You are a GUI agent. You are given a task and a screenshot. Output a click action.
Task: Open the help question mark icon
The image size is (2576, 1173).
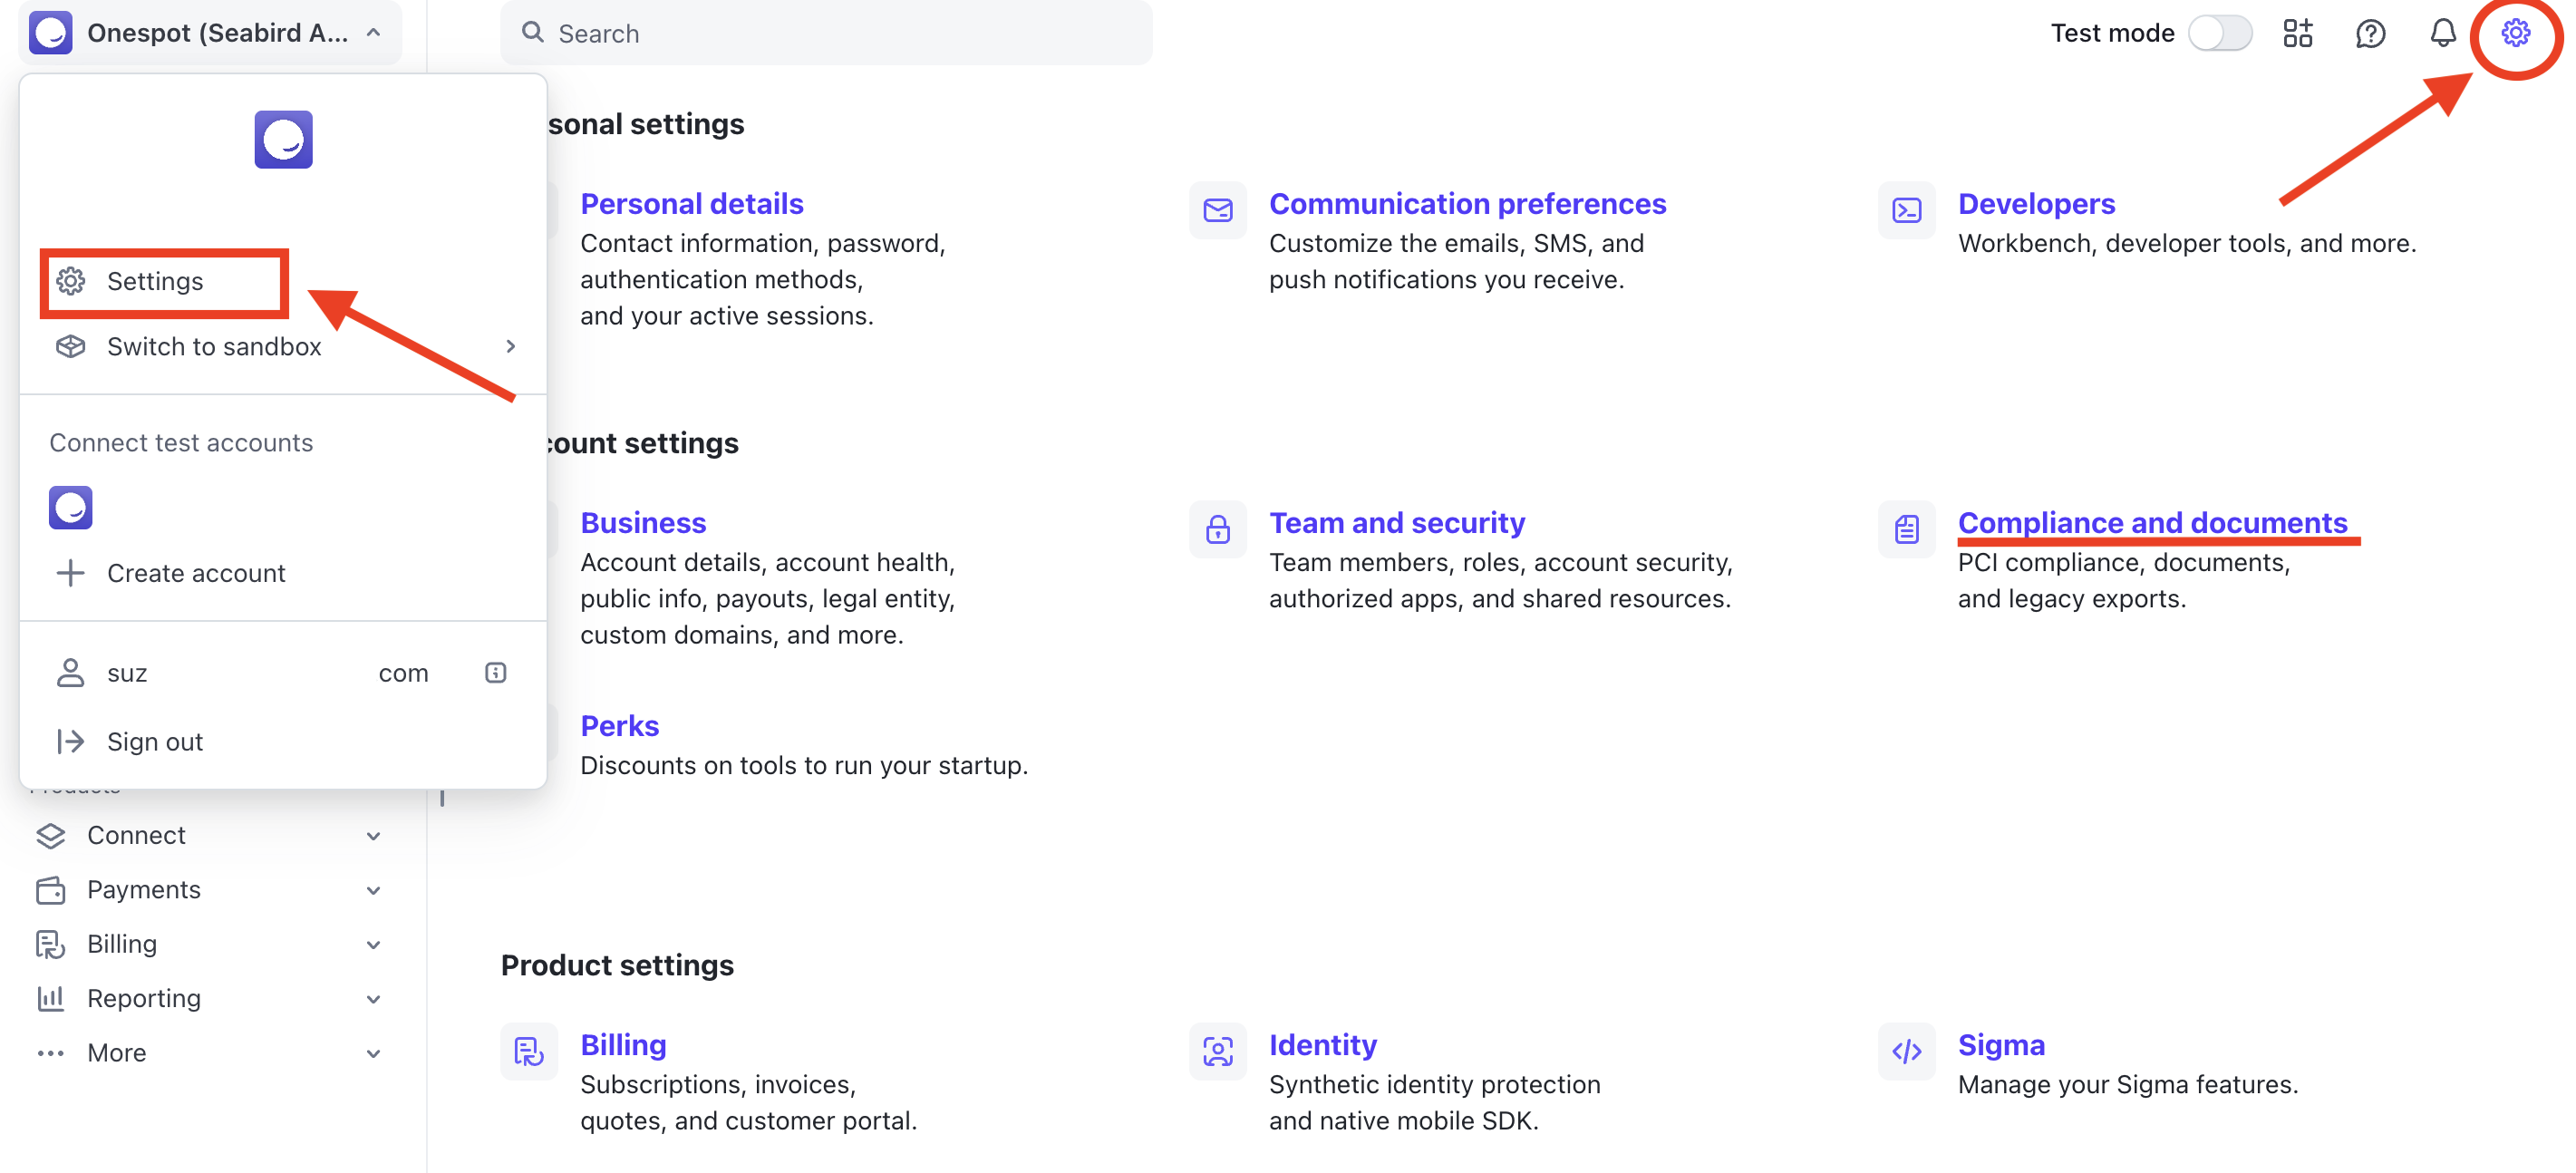[x=2370, y=33]
